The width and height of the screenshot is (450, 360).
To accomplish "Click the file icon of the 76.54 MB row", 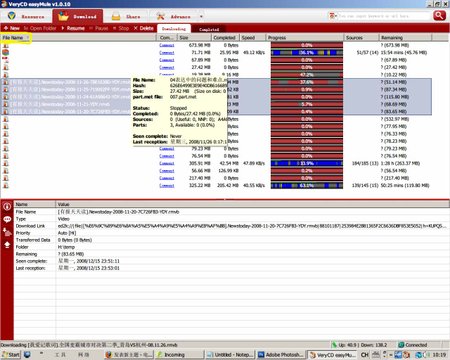I will [x=5, y=156].
